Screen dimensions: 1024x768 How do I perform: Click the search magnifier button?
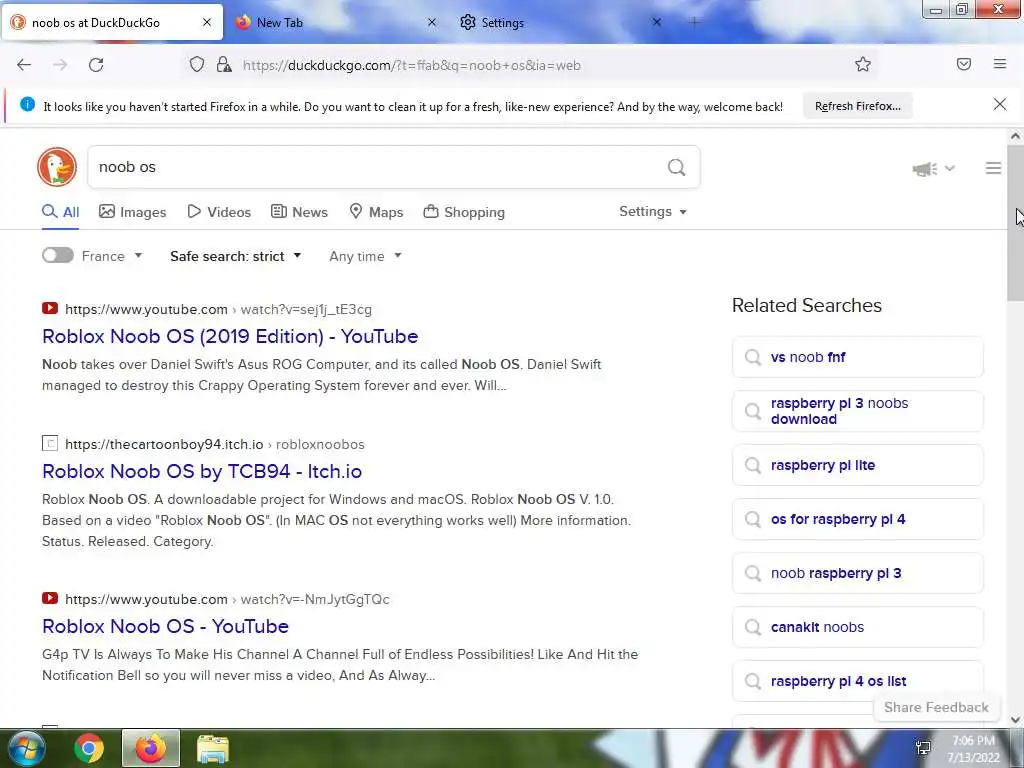pyautogui.click(x=677, y=167)
